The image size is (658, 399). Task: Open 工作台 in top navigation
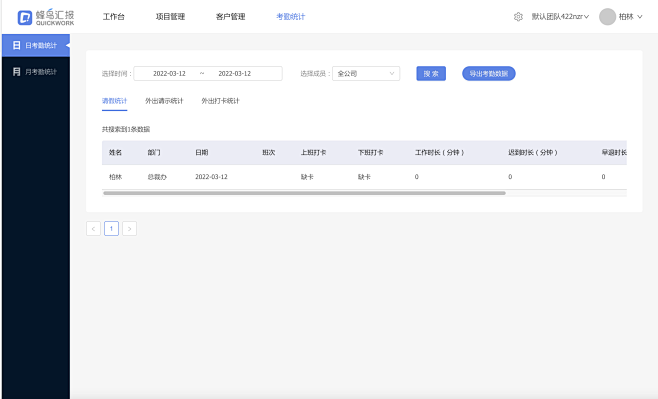pos(114,17)
